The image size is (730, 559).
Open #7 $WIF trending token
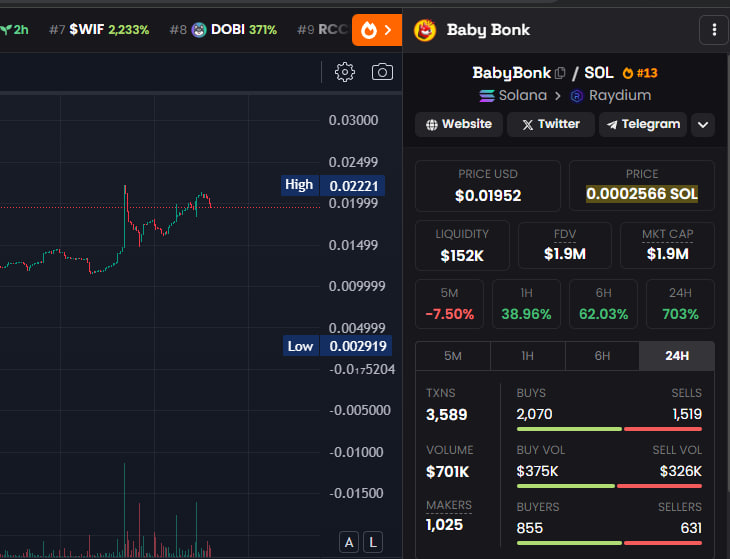coord(99,30)
